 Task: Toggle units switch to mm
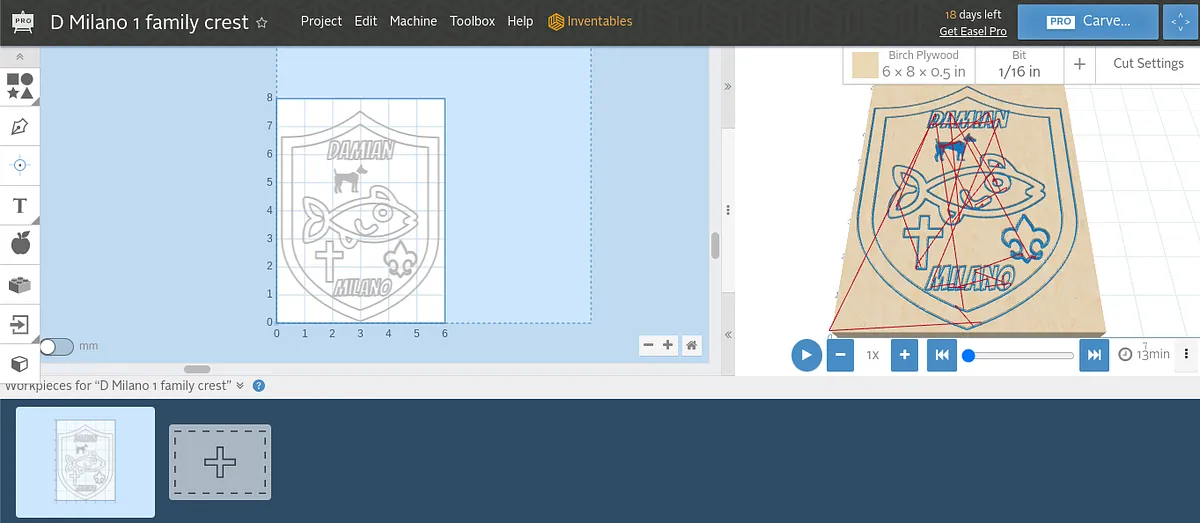coord(56,346)
